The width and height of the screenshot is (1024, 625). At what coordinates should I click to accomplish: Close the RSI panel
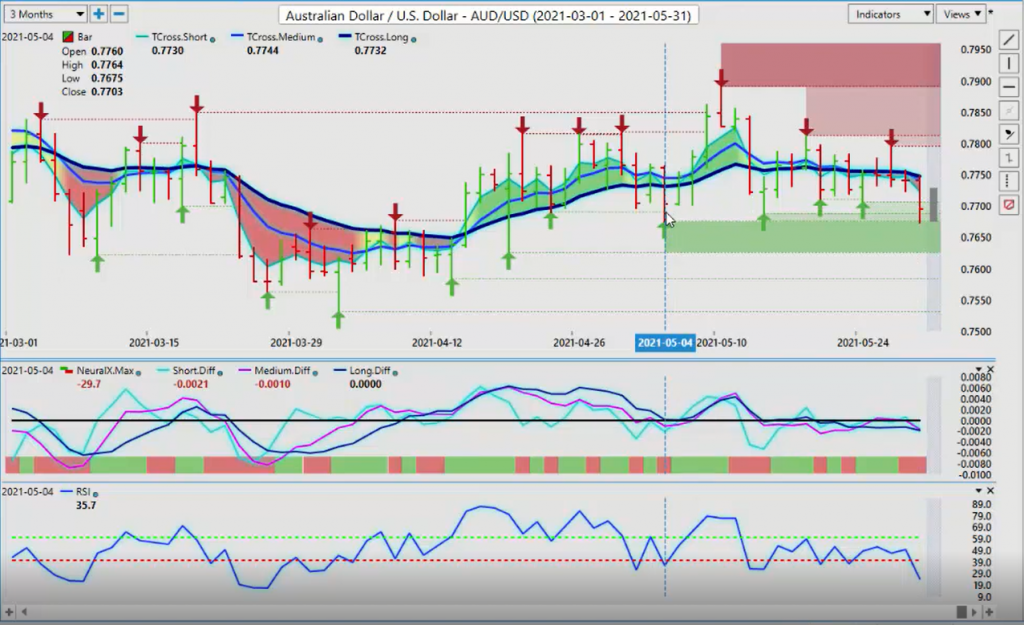pos(990,491)
